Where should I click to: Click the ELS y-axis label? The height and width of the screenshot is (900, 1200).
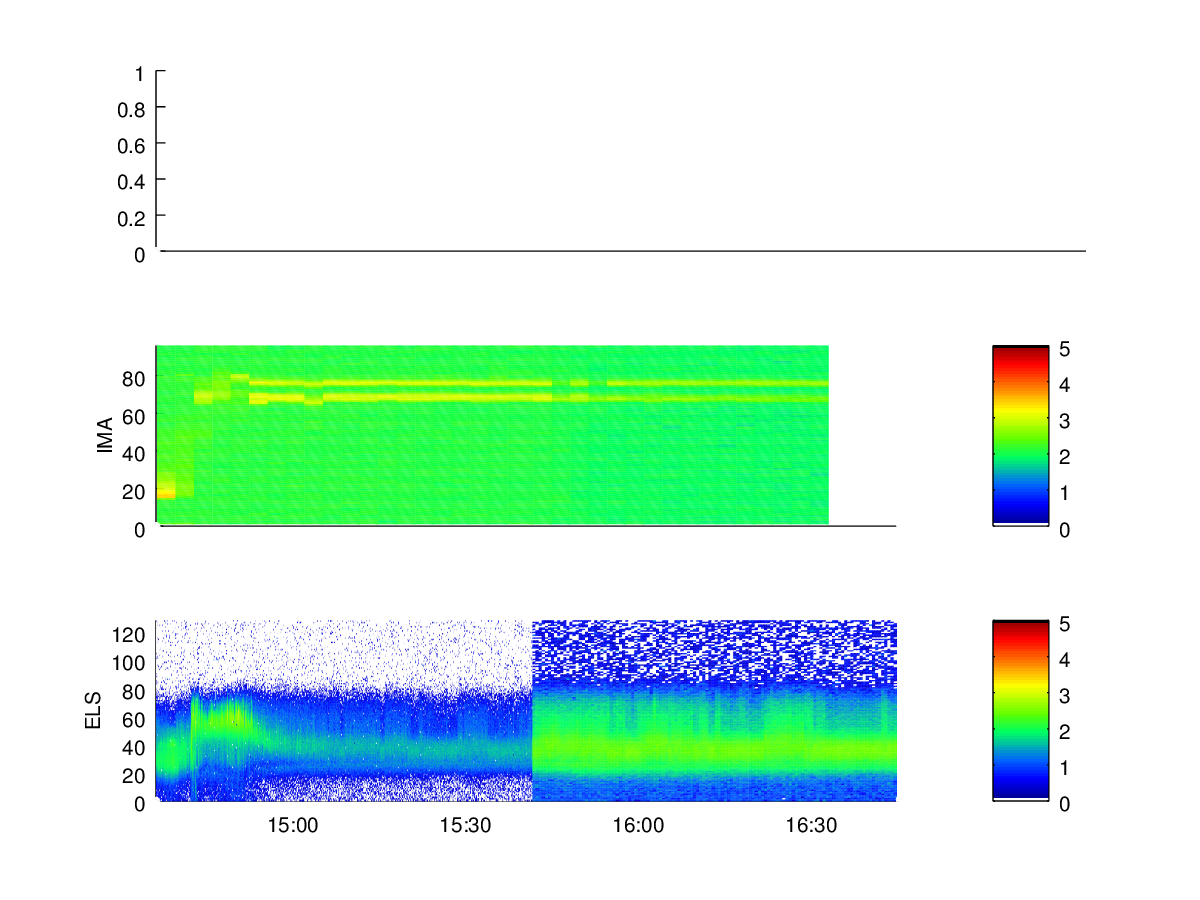94,711
